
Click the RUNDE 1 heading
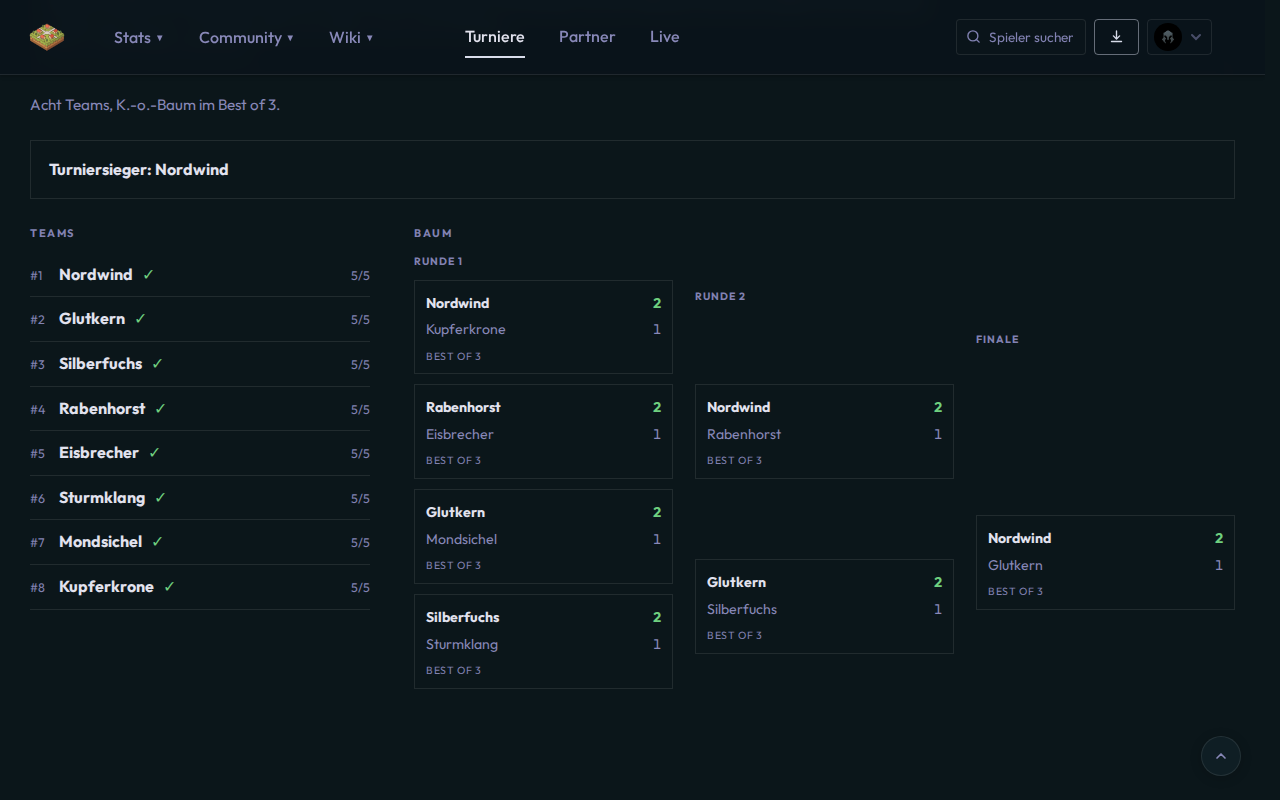pos(438,262)
